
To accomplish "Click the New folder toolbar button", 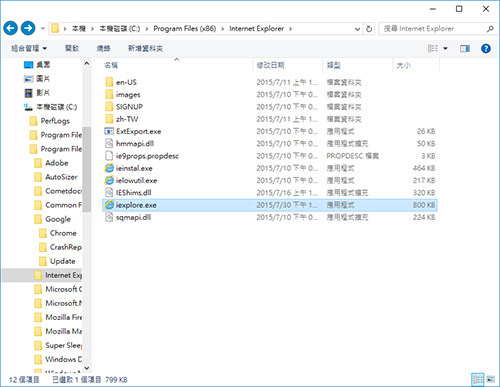I will click(x=146, y=49).
